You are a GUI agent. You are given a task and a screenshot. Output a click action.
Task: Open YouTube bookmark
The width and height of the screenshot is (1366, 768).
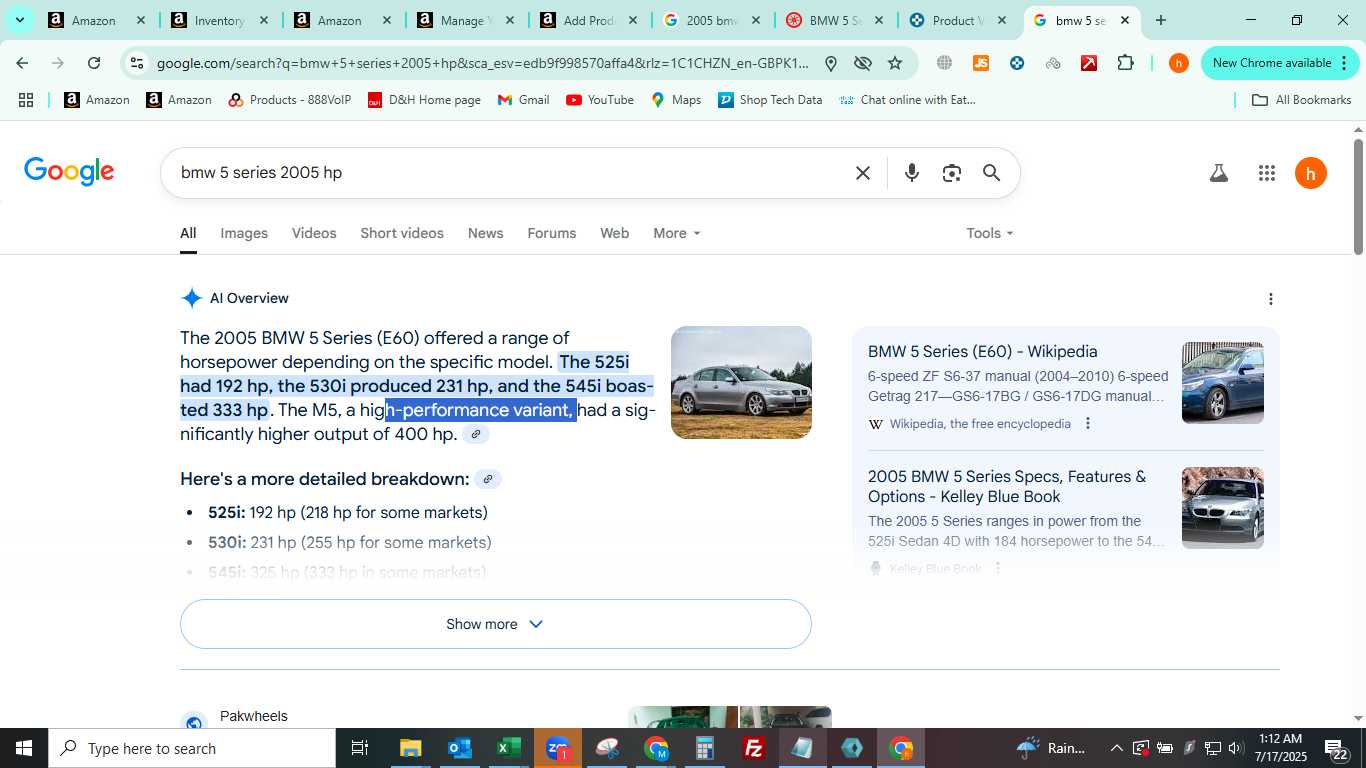pos(600,100)
